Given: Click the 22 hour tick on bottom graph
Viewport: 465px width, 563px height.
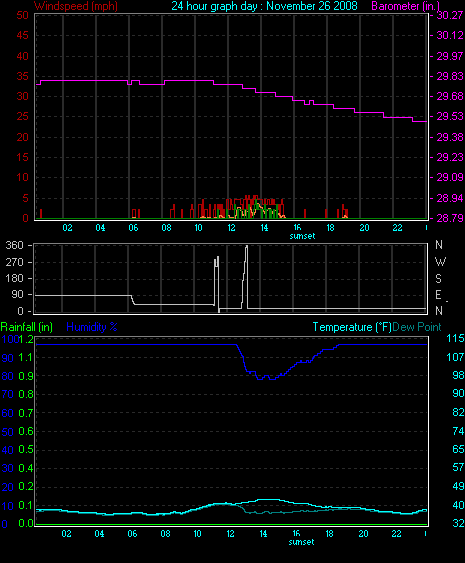Looking at the screenshot, I should pyautogui.click(x=396, y=534).
